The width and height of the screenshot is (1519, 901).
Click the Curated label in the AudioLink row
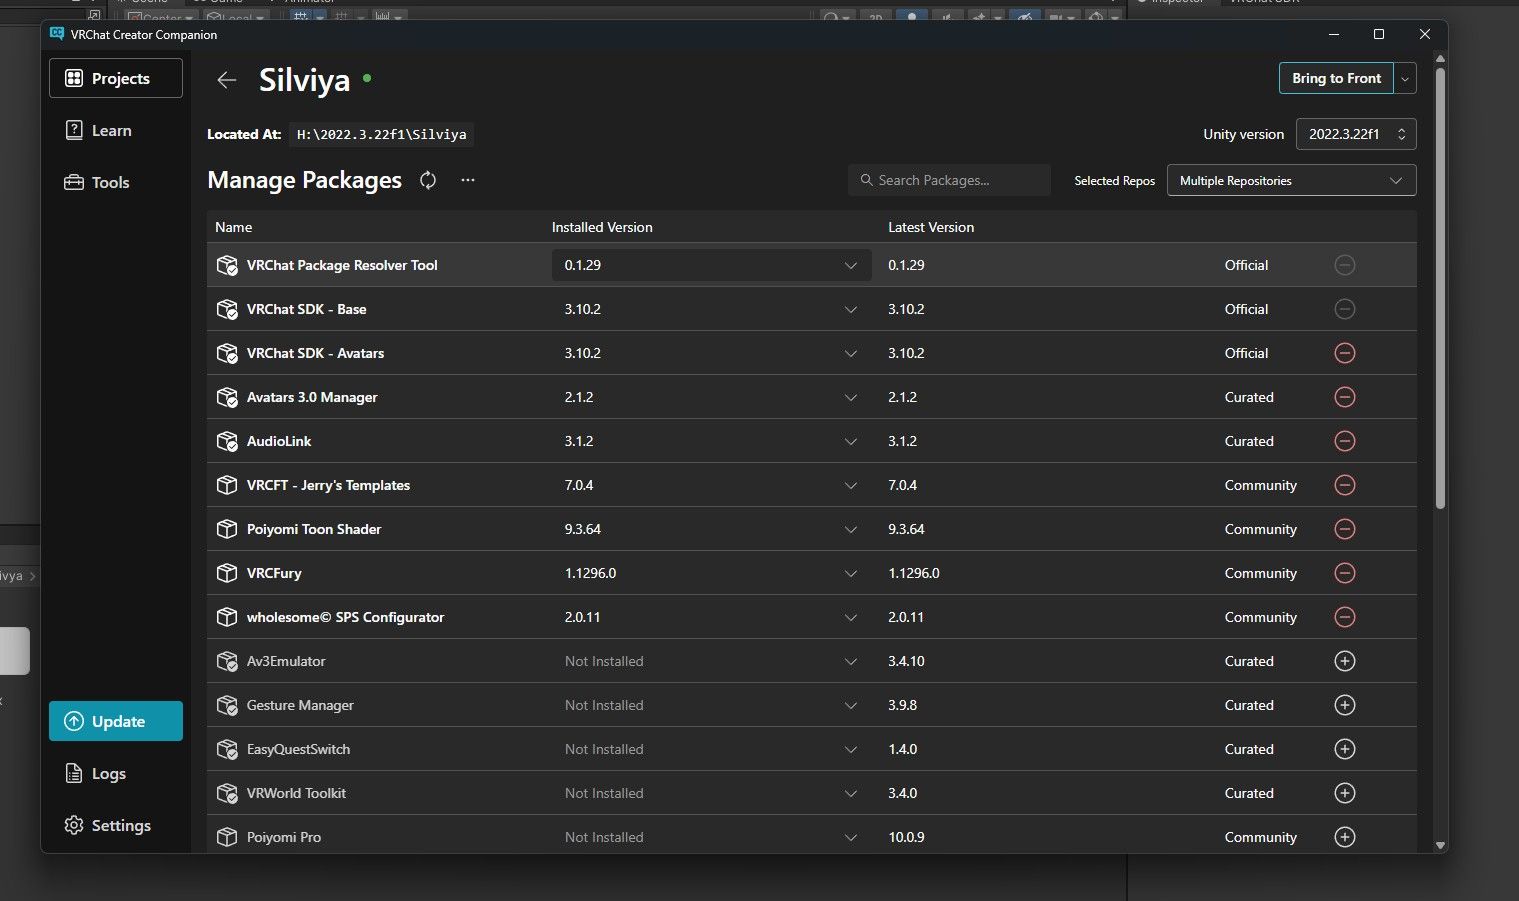pos(1249,441)
